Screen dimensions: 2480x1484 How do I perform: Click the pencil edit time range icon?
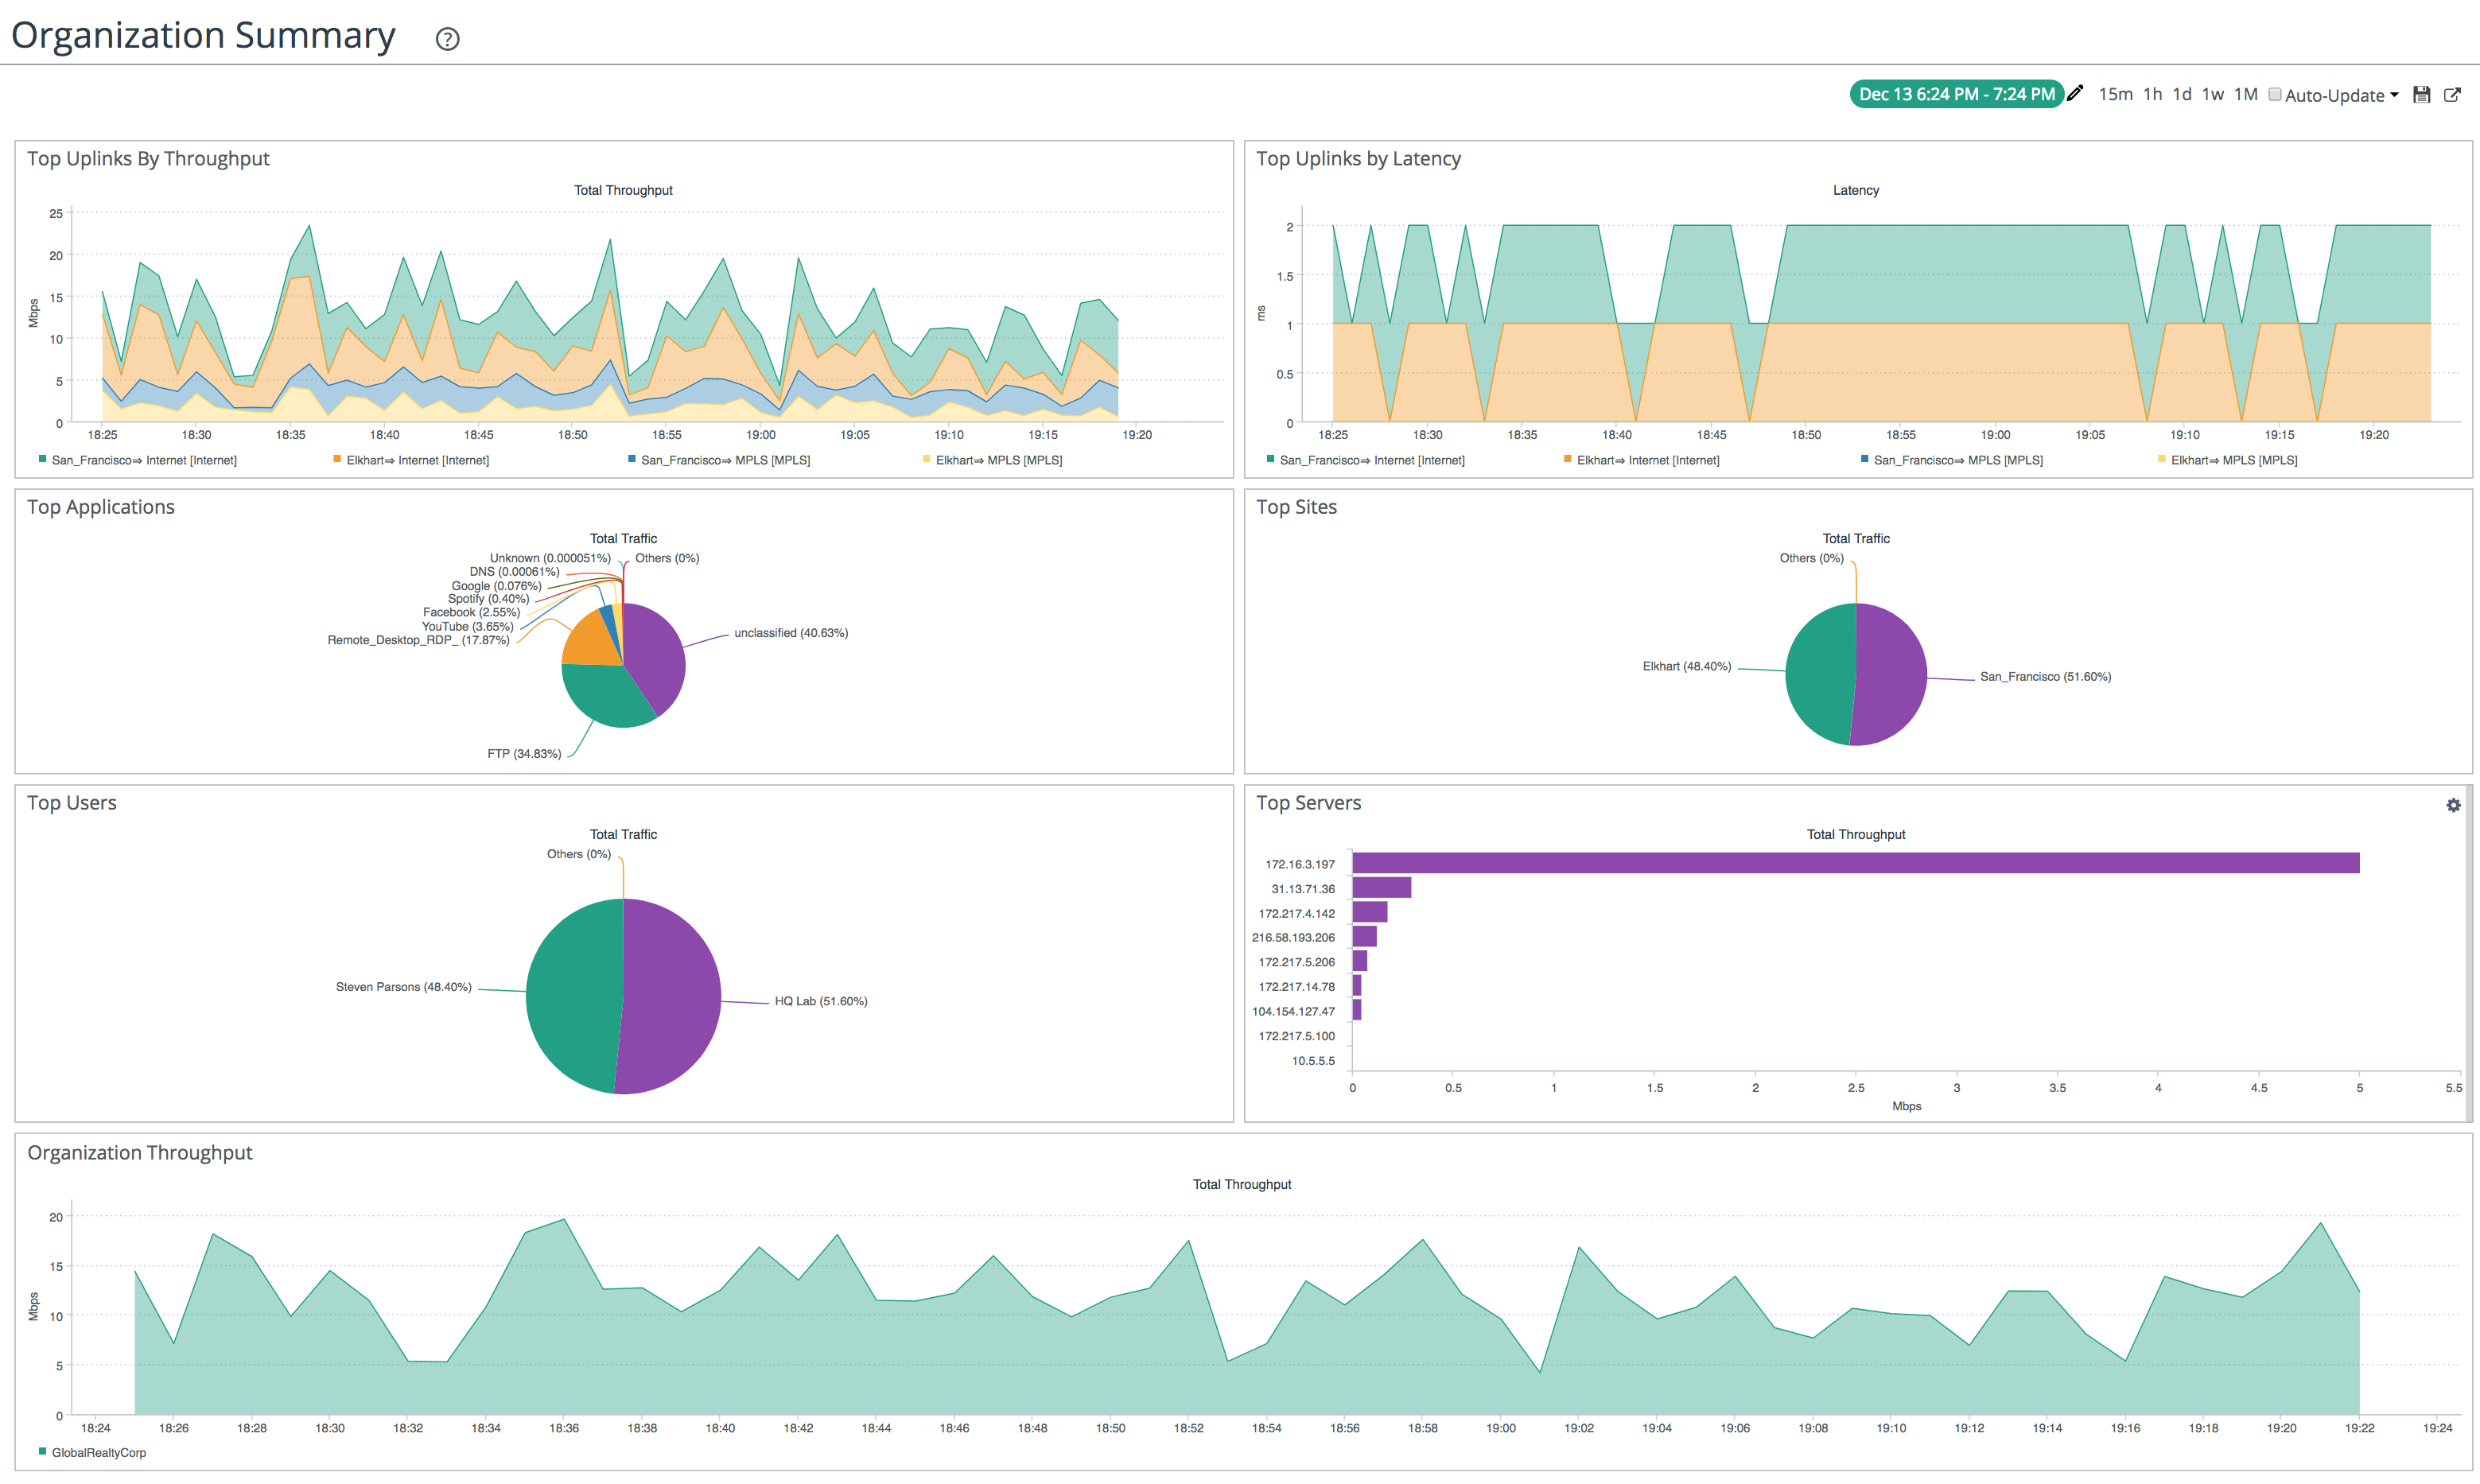click(x=2076, y=93)
